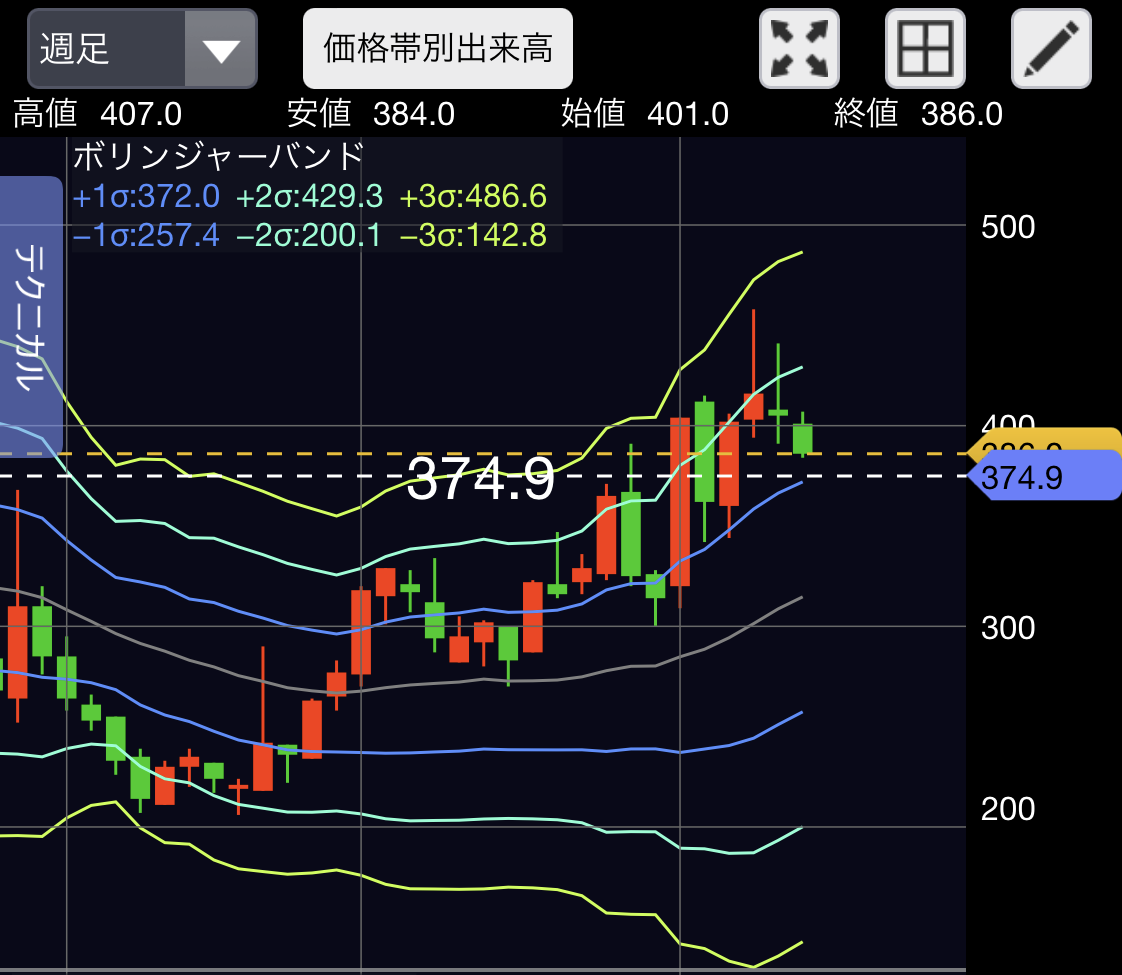Click the 300 price axis label

click(x=1008, y=628)
